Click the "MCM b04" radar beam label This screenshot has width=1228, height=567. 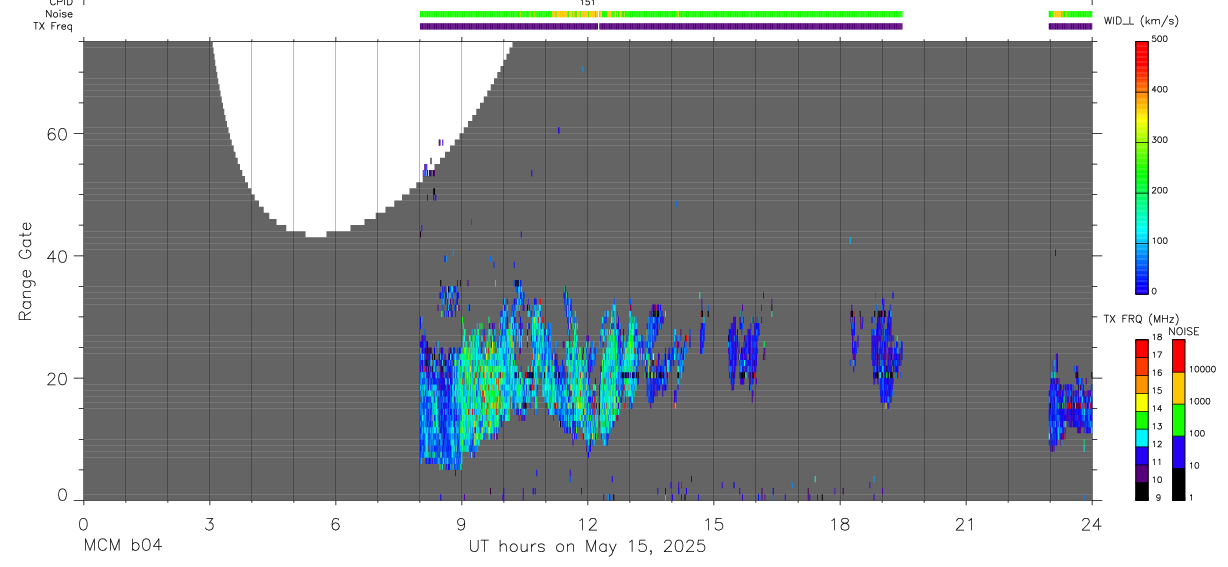(x=122, y=546)
